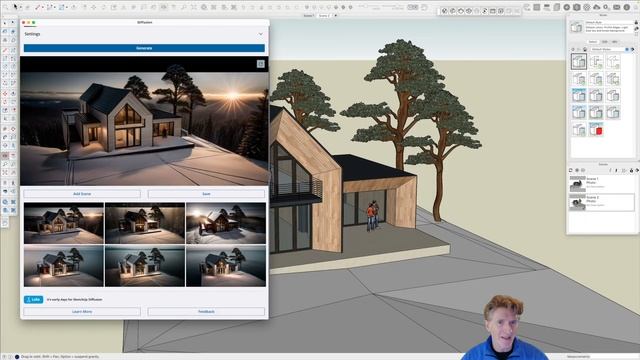Screen dimensions: 640x360
Task: Click the details arrow icon beside styles dropdown
Action: pos(633,49)
